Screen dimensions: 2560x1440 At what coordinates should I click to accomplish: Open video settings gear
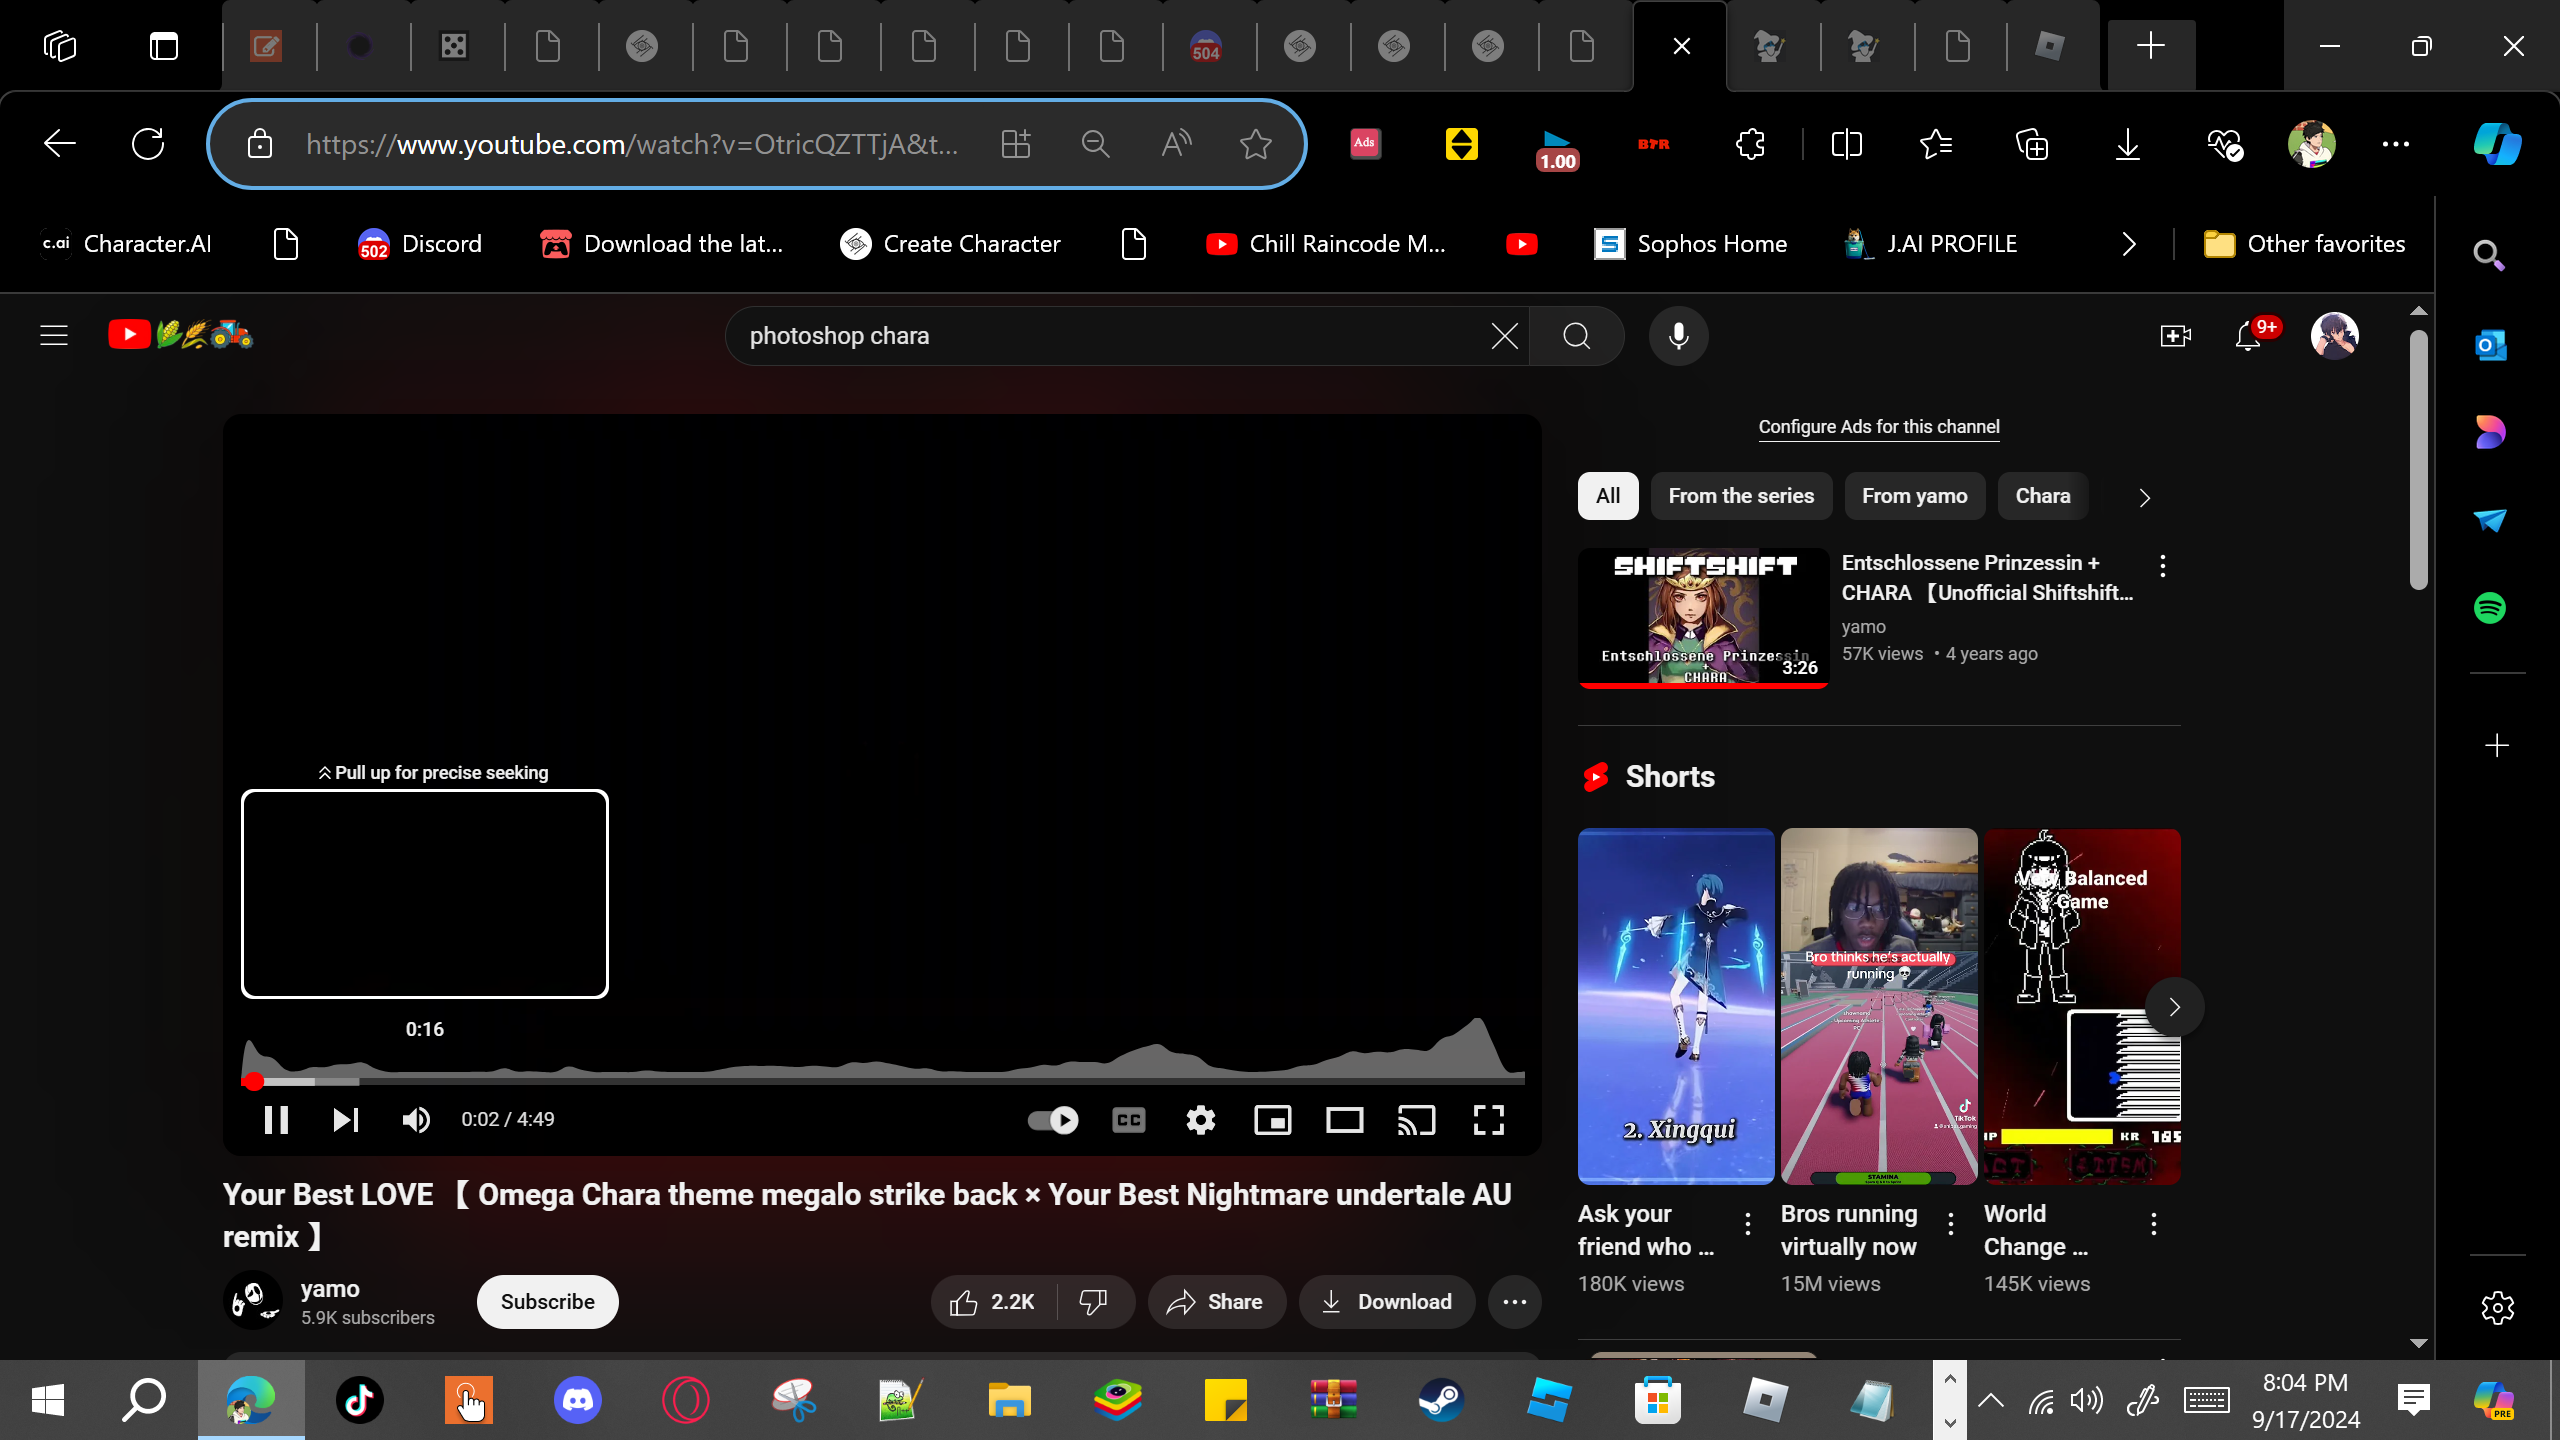pyautogui.click(x=1200, y=1120)
